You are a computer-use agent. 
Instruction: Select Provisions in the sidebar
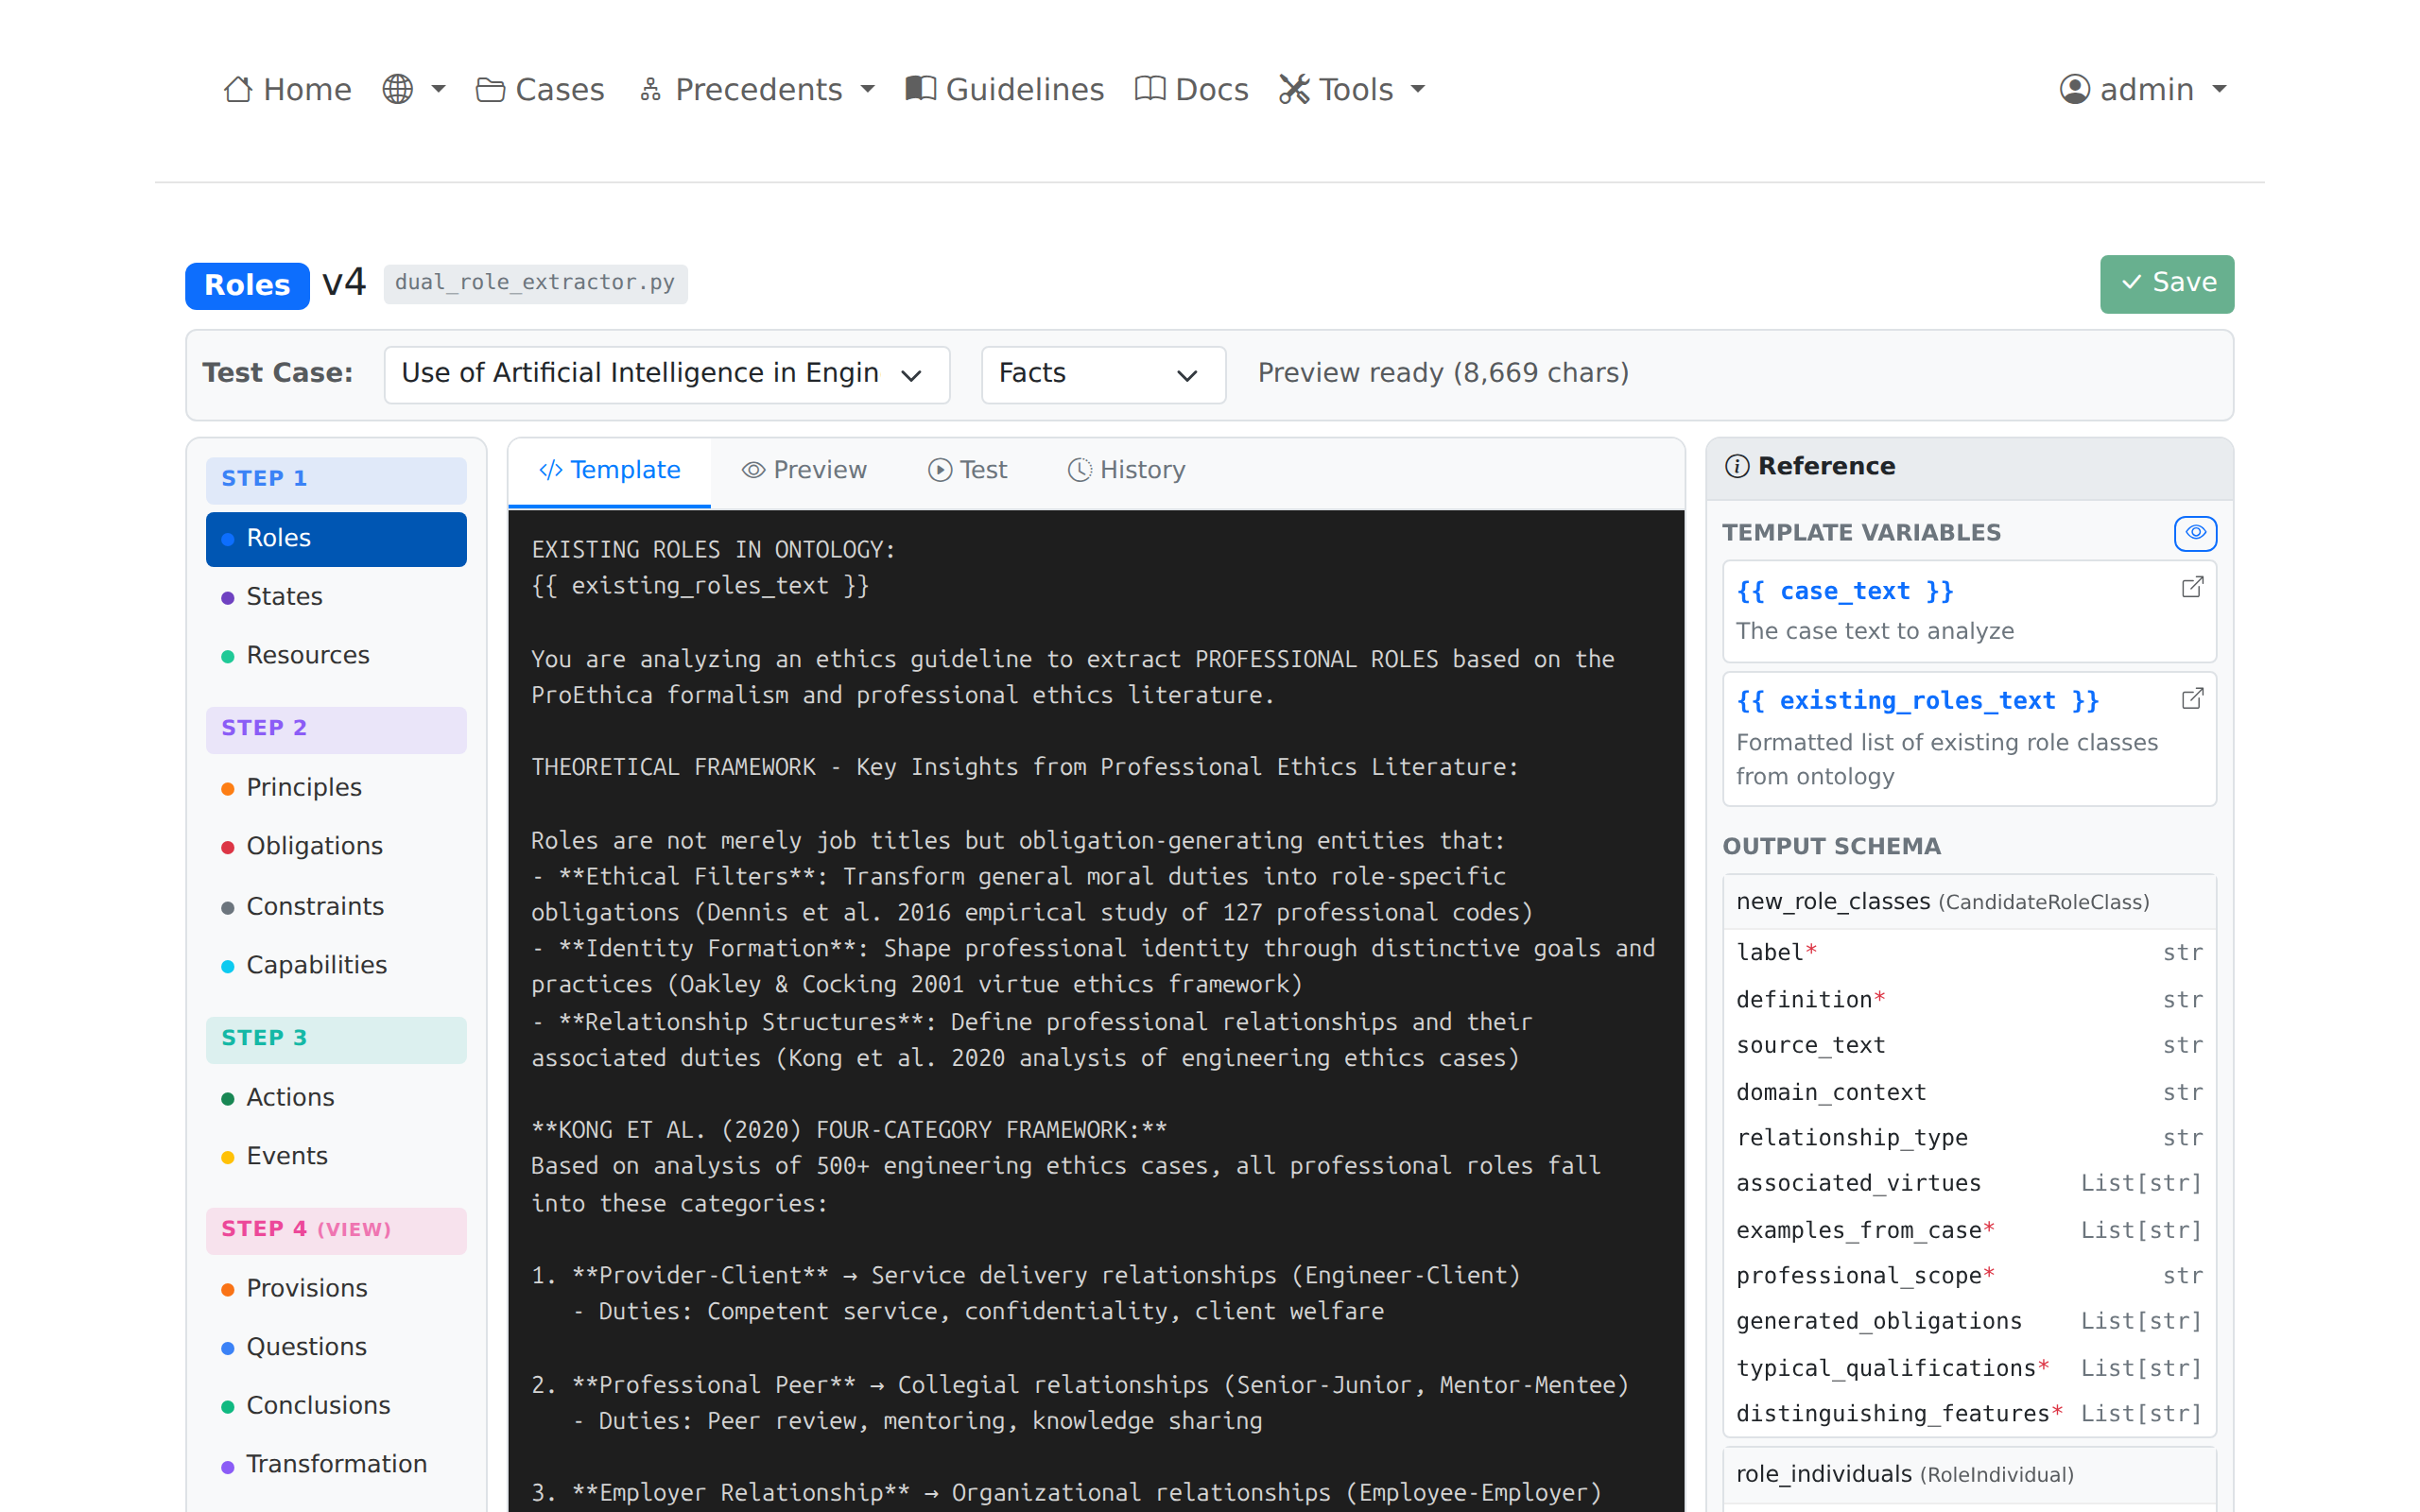(336, 1289)
